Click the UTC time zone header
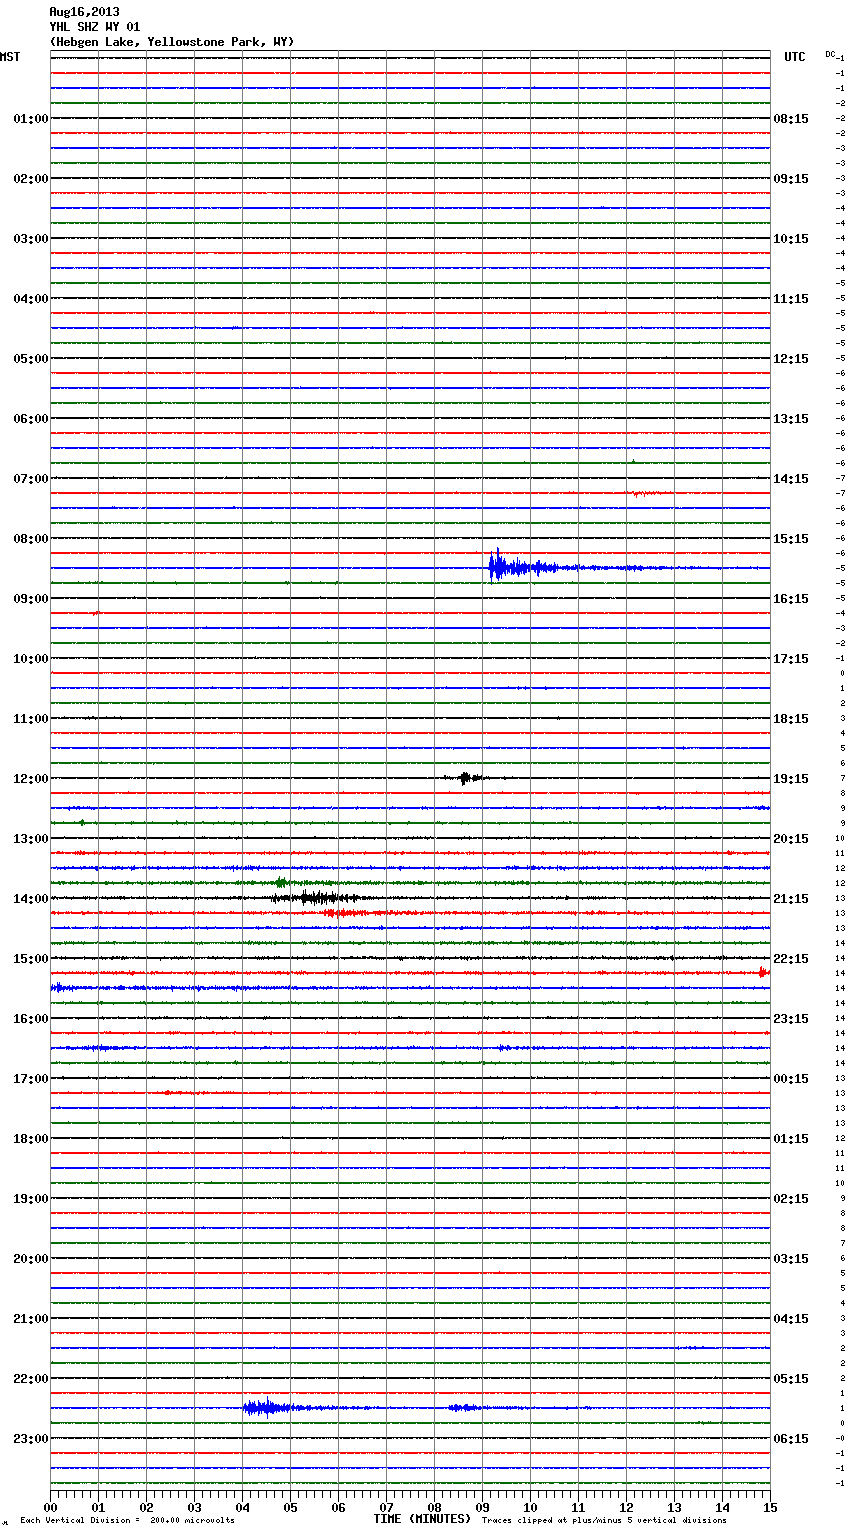Viewport: 850px width, 1534px height. coord(795,57)
